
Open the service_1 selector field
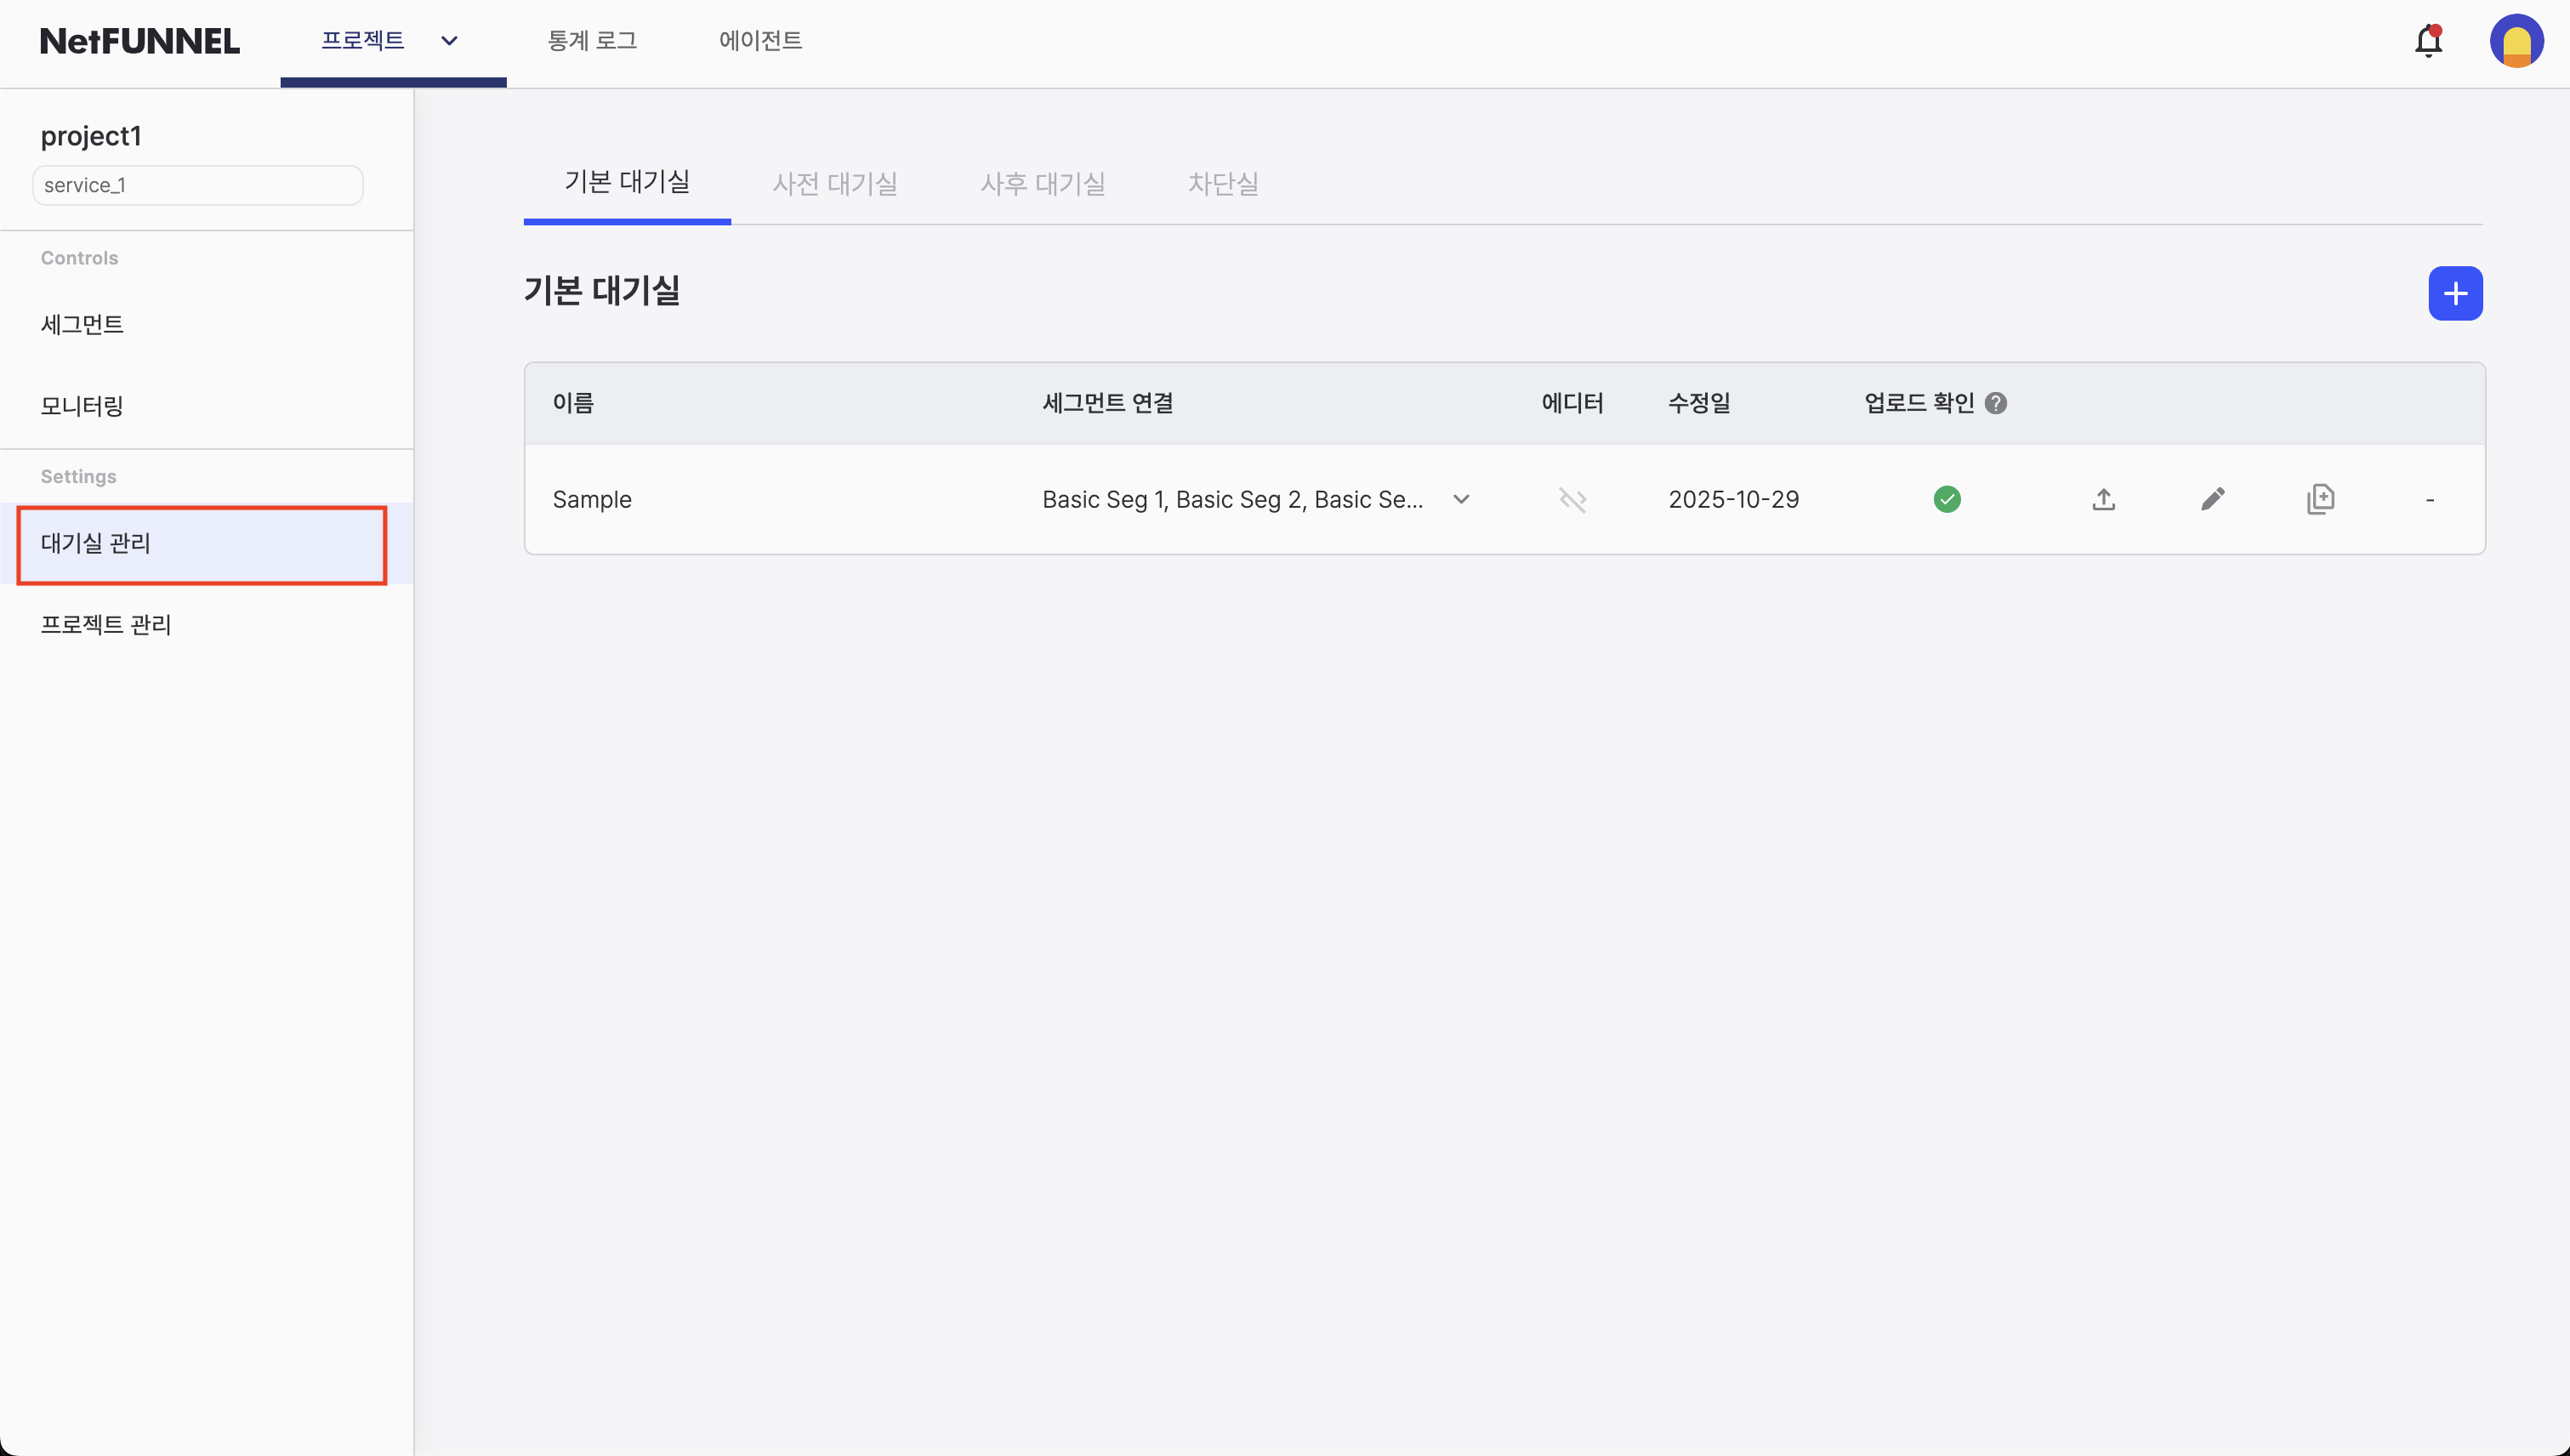click(x=198, y=185)
